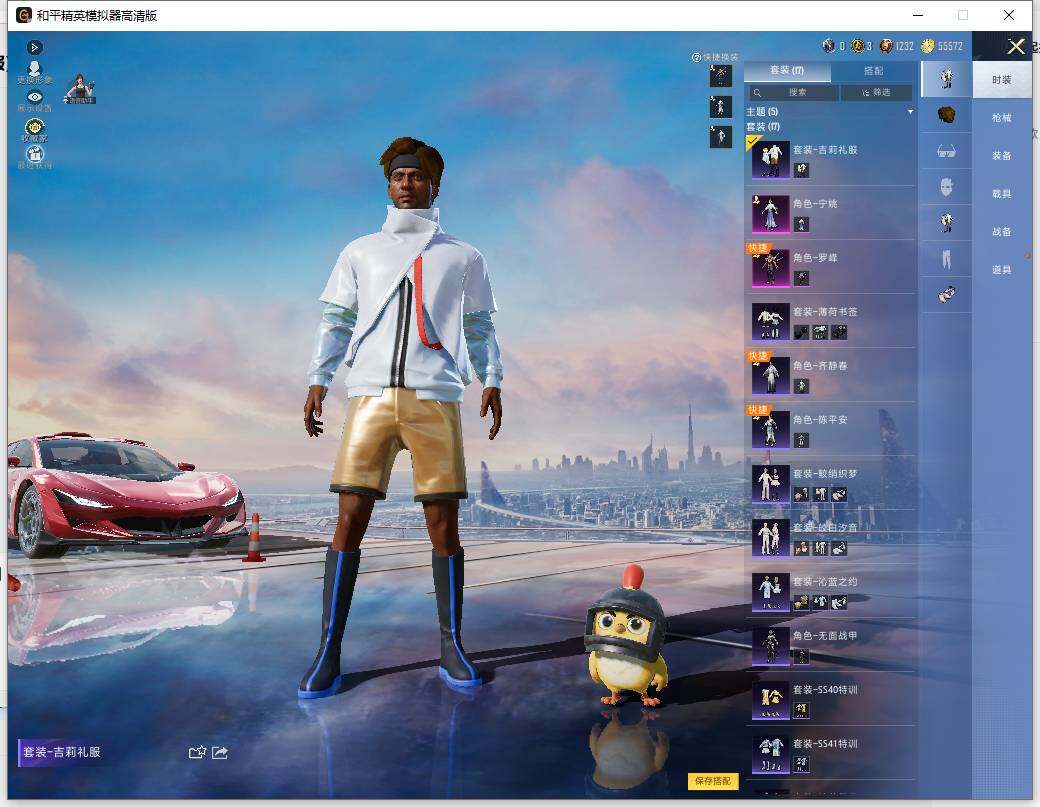This screenshot has height=807, width=1040.
Task: Switch to the 套装 (17) tab
Action: pos(787,71)
